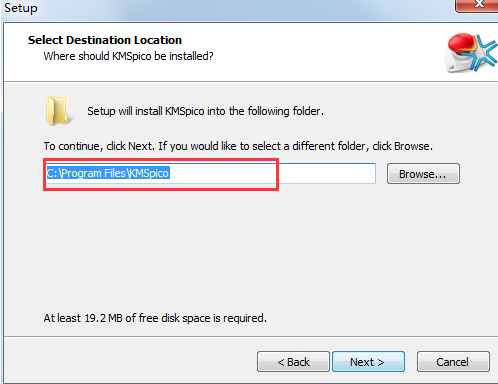Click the destination path input field
The height and width of the screenshot is (384, 498).
211,173
